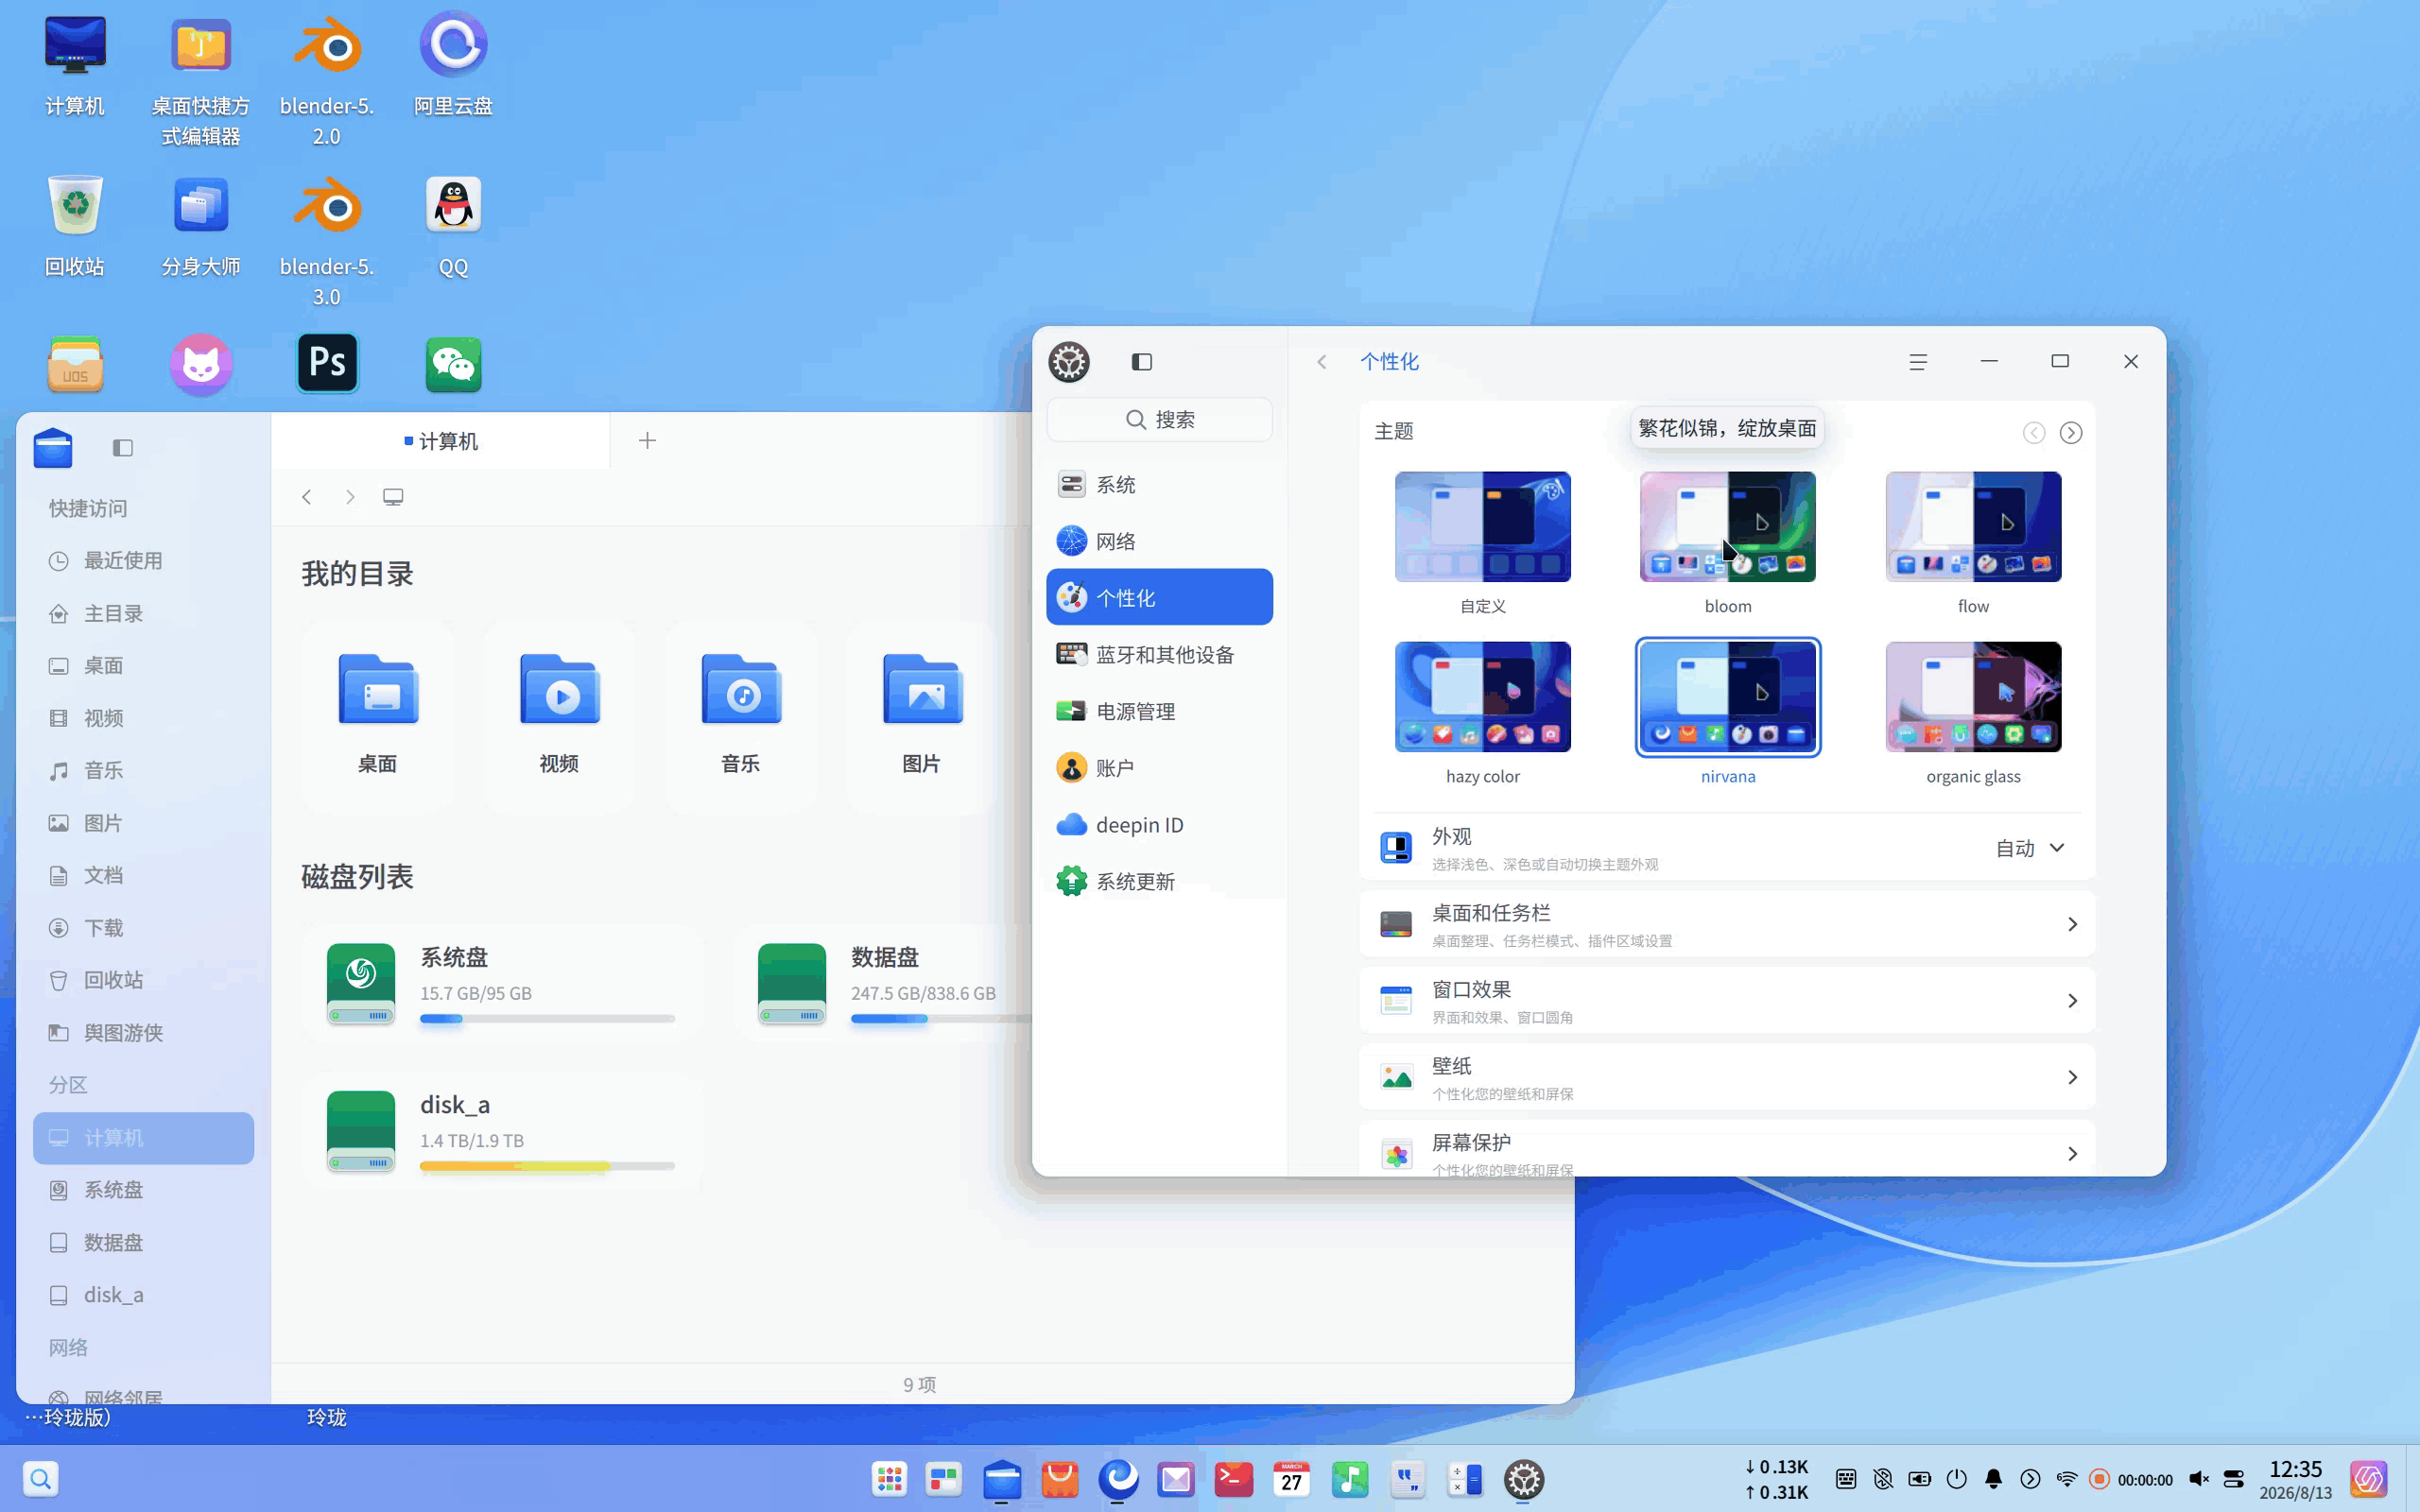Click the launcher grid icon in dock

pyautogui.click(x=889, y=1479)
